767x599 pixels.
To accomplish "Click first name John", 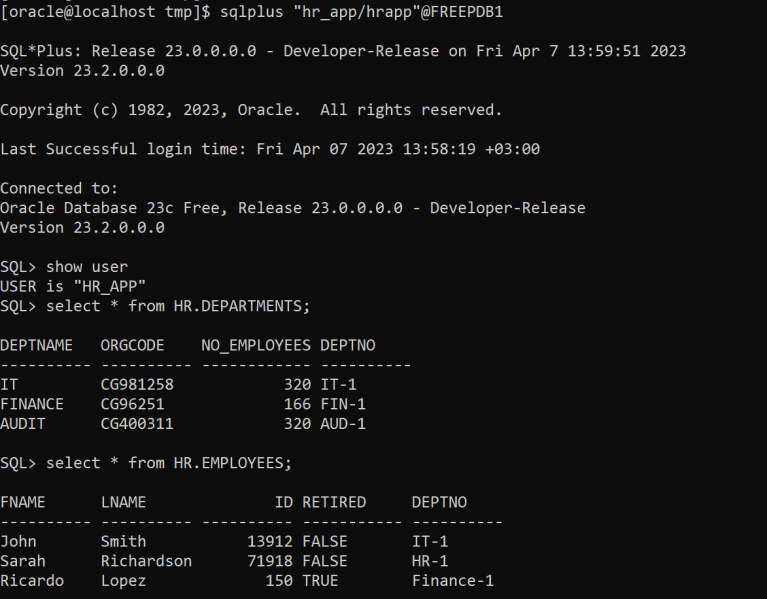I will [x=18, y=541].
